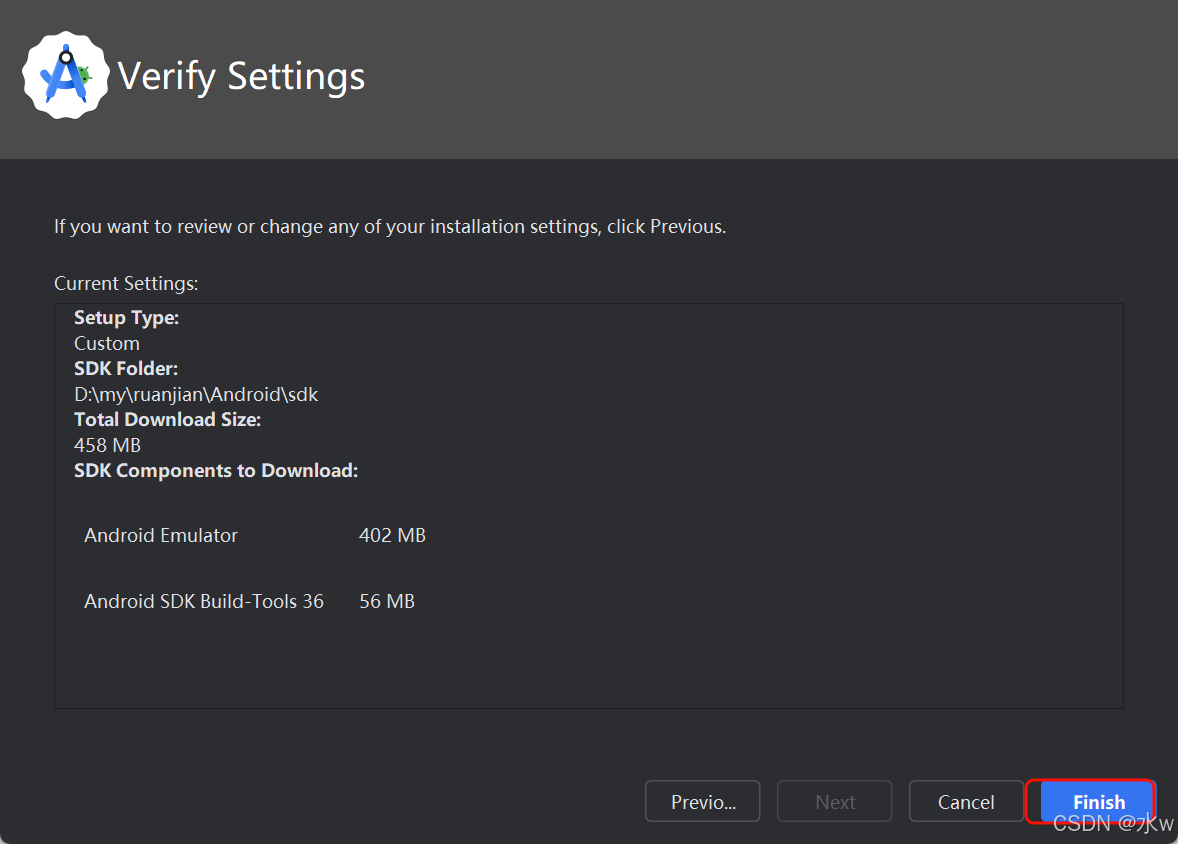Click the review installation settings instruction text
The image size is (1178, 844).
390,227
